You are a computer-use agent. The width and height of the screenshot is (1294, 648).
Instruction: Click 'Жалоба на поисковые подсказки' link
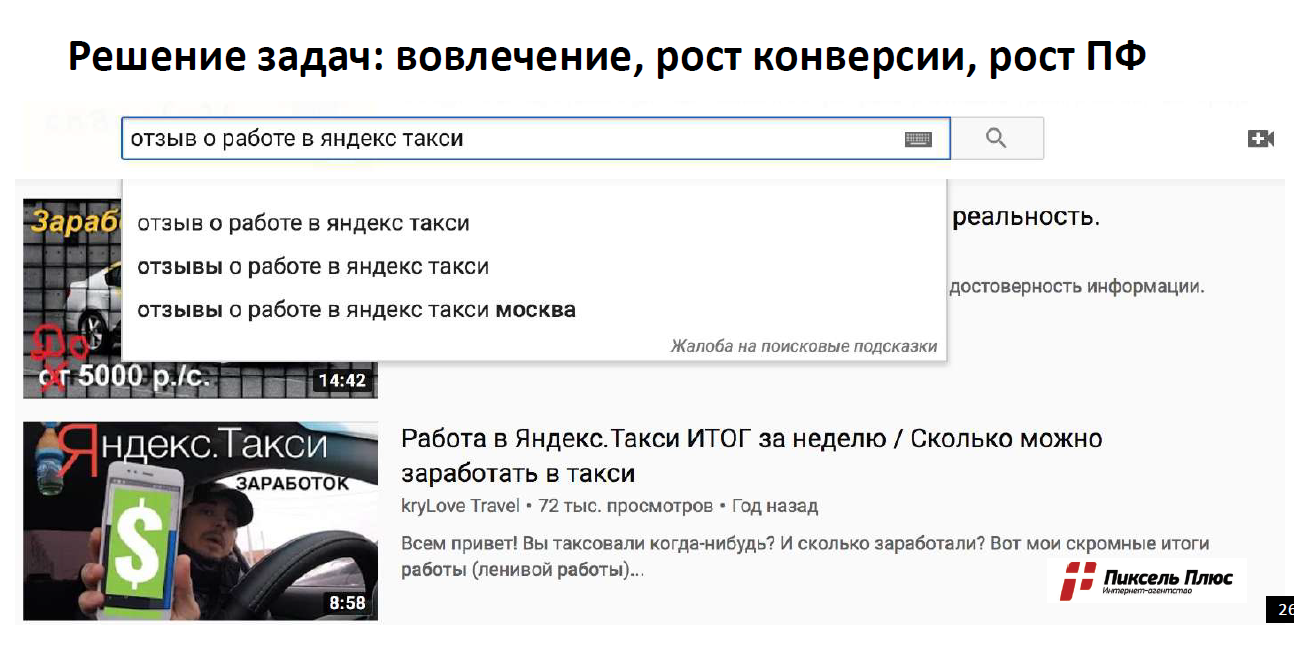(x=803, y=346)
